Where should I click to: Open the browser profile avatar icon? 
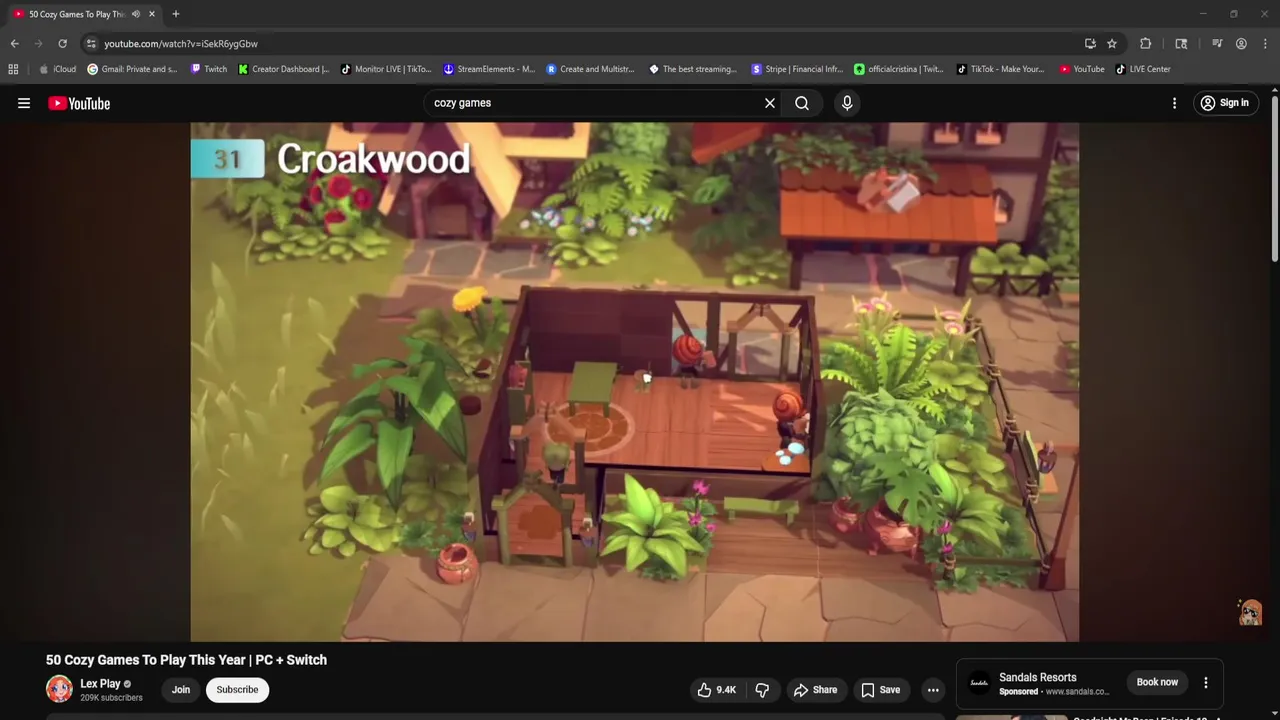pyautogui.click(x=1241, y=44)
